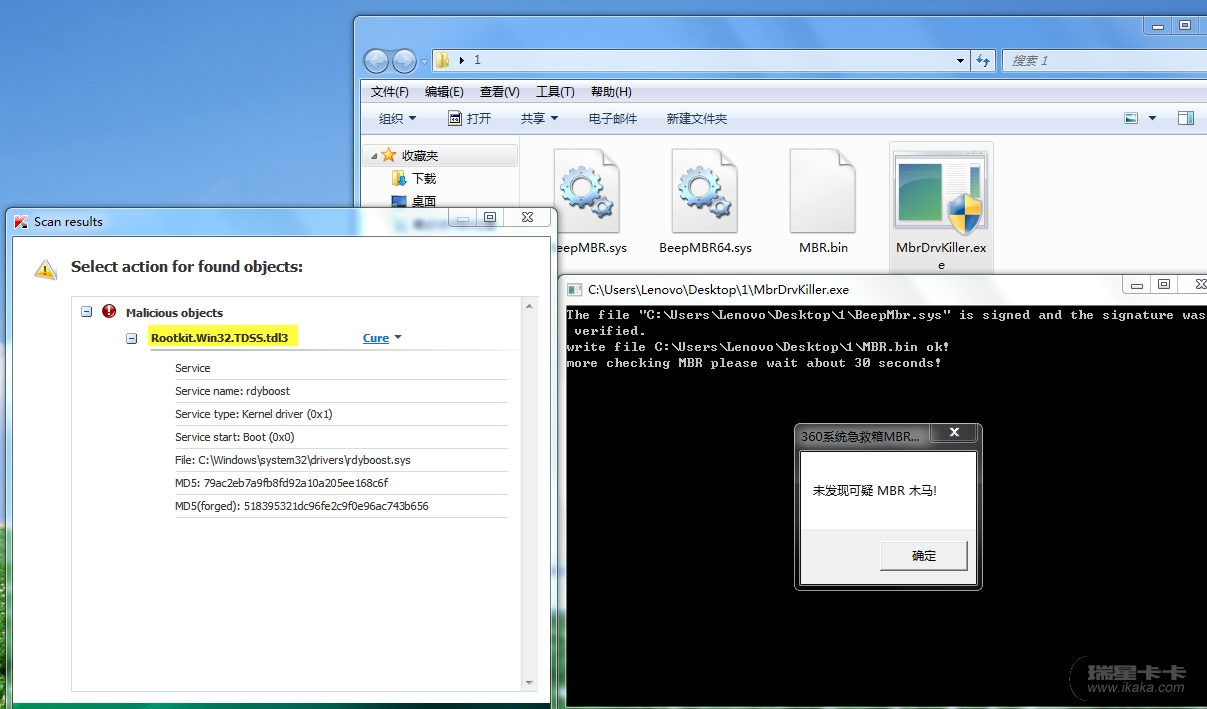Click the 新建文件夹 toolbar button

click(697, 118)
